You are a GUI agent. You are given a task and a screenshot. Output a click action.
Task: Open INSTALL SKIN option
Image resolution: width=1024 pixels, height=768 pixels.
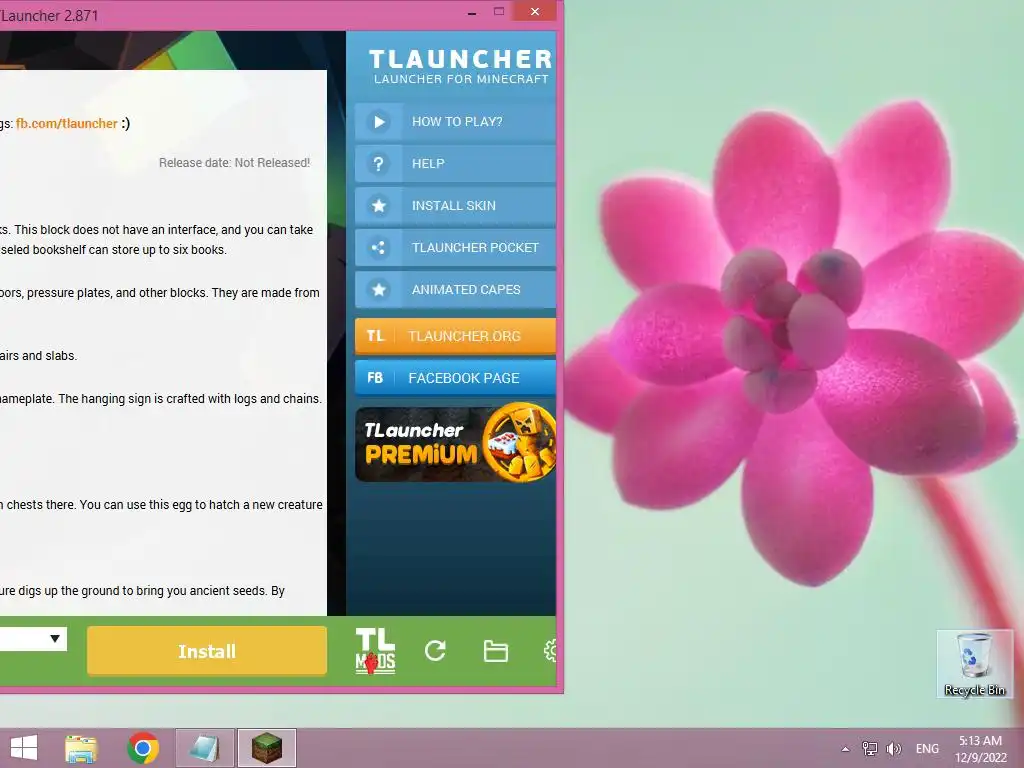pyautogui.click(x=455, y=206)
